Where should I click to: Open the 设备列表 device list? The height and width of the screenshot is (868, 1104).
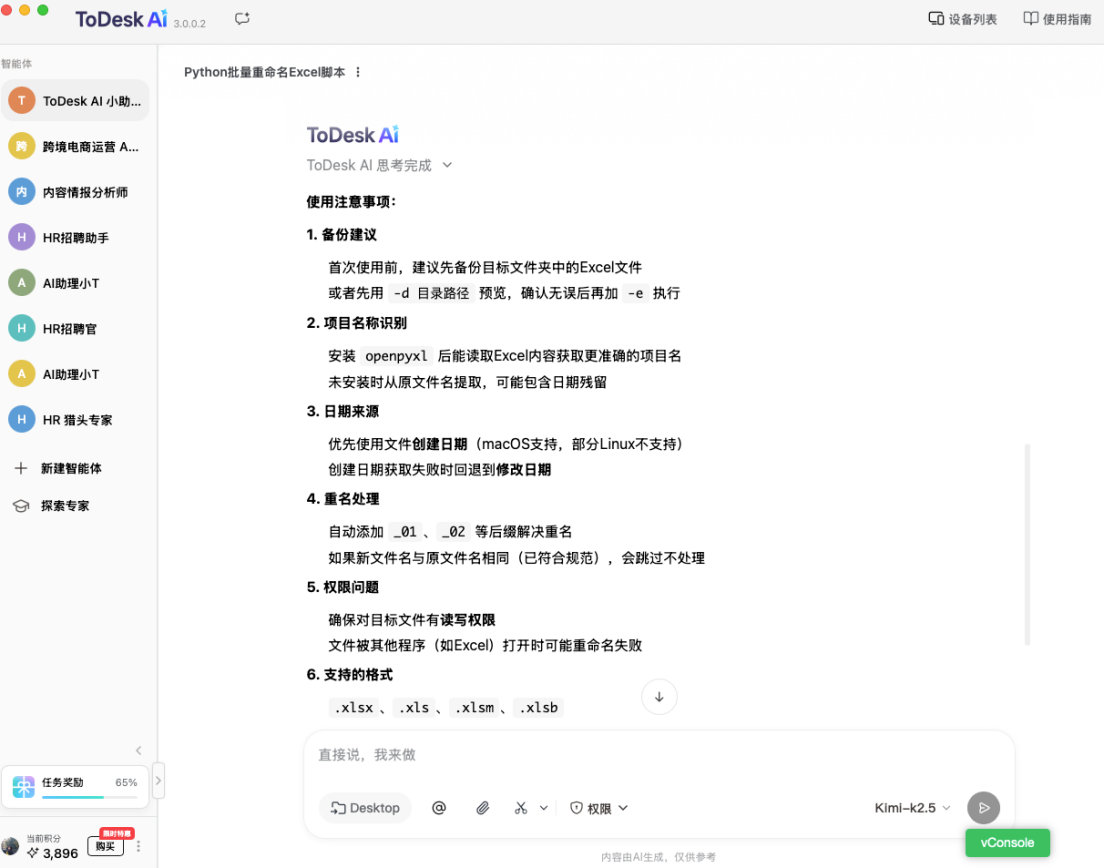point(962,19)
